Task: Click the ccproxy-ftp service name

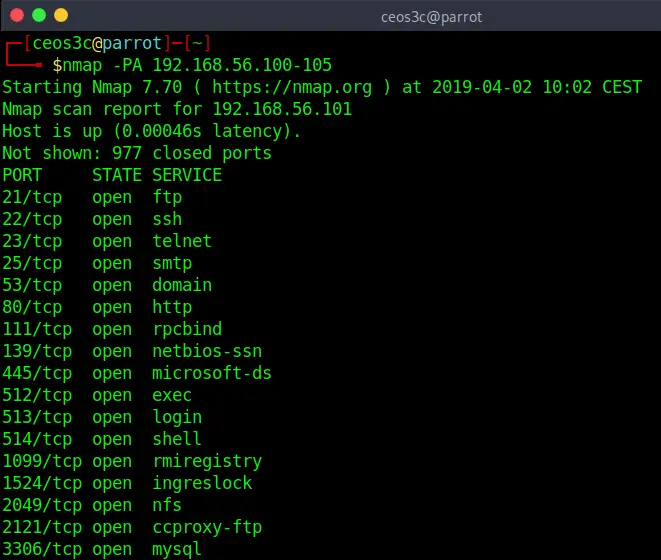Action: click(x=207, y=527)
